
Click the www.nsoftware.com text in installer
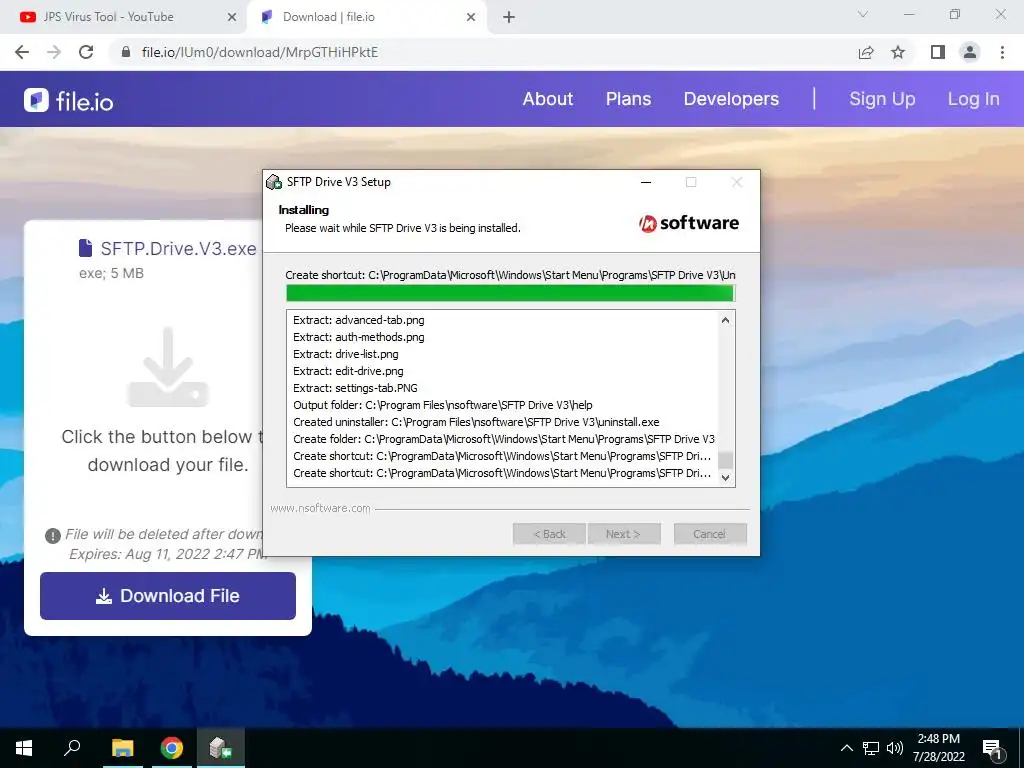320,508
